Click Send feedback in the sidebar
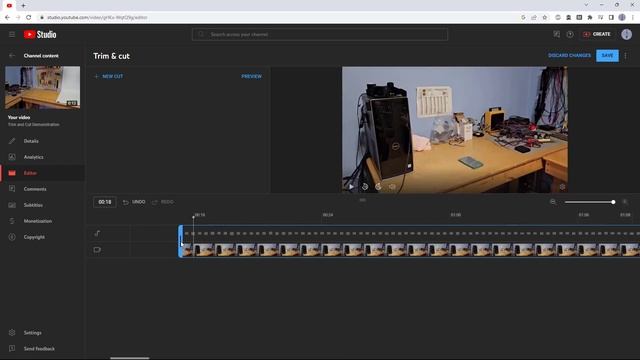 pos(39,349)
